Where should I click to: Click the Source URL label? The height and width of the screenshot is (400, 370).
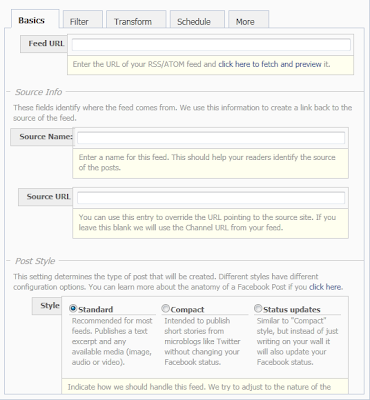pyautogui.click(x=46, y=197)
